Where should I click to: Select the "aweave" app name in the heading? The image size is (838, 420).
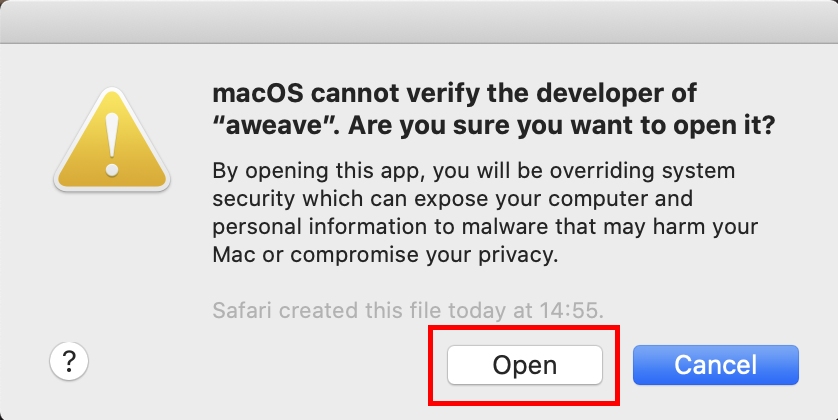coord(274,126)
